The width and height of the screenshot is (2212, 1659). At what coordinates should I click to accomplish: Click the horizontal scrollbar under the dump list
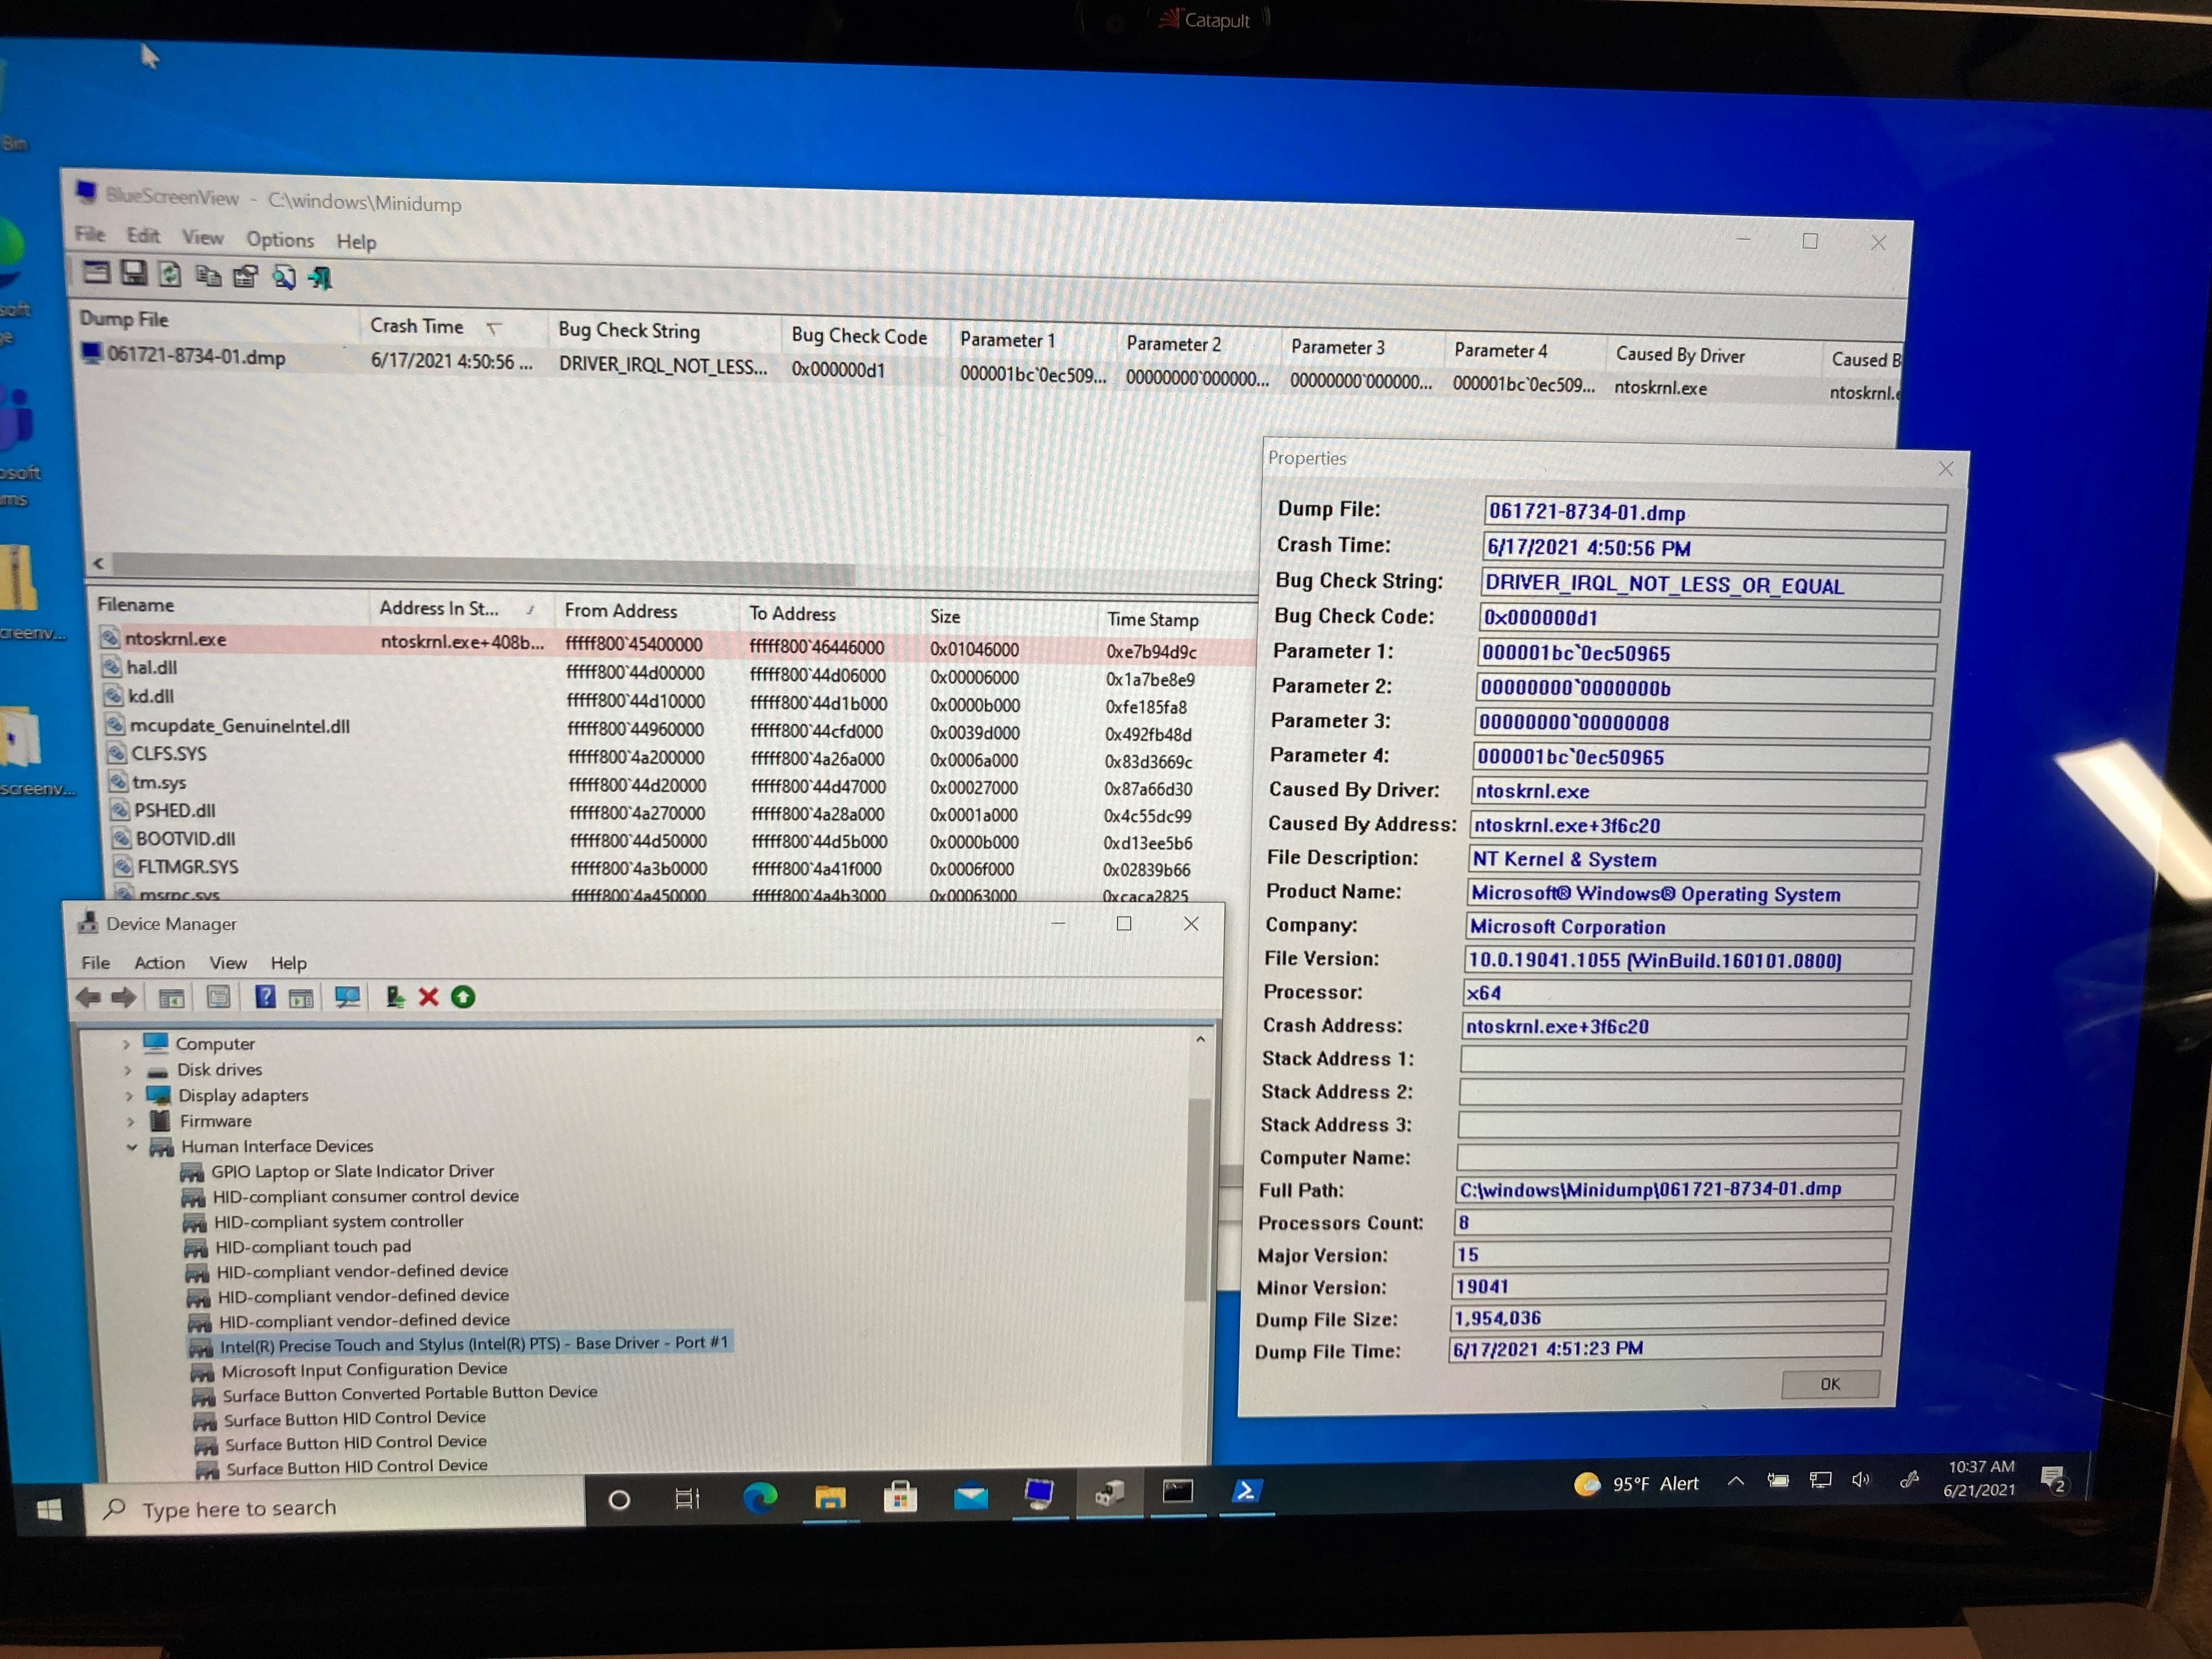click(x=480, y=566)
